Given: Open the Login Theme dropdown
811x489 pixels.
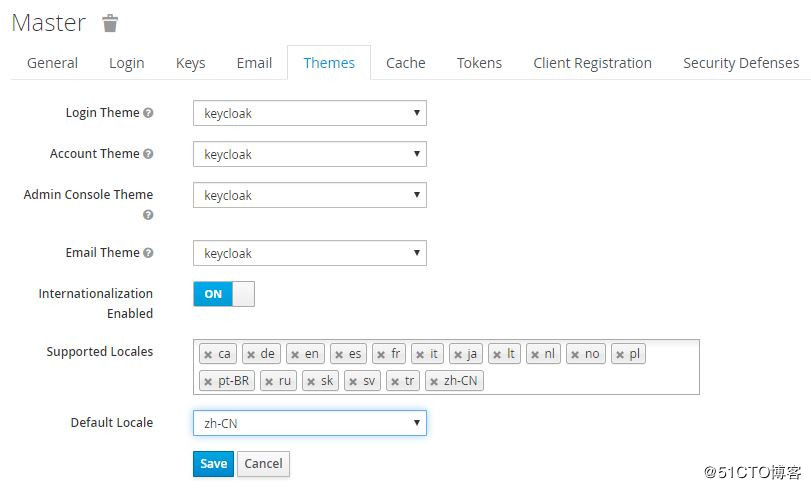Looking at the screenshot, I should point(309,113).
